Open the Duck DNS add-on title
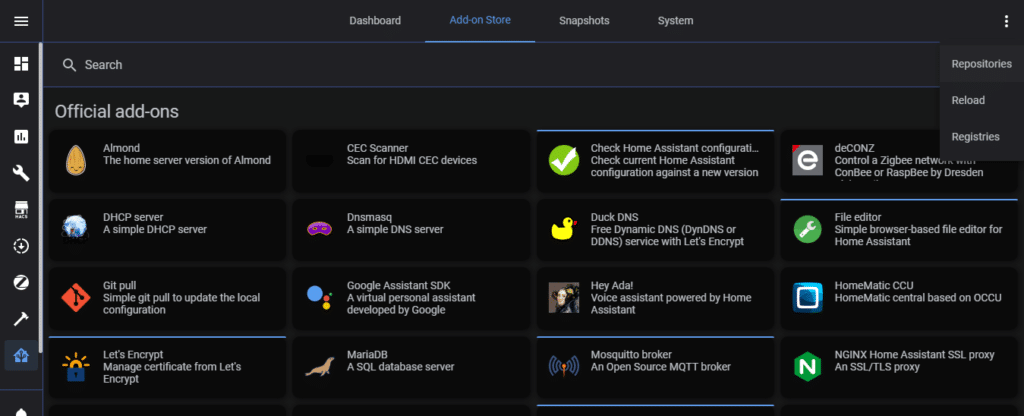 click(x=615, y=217)
